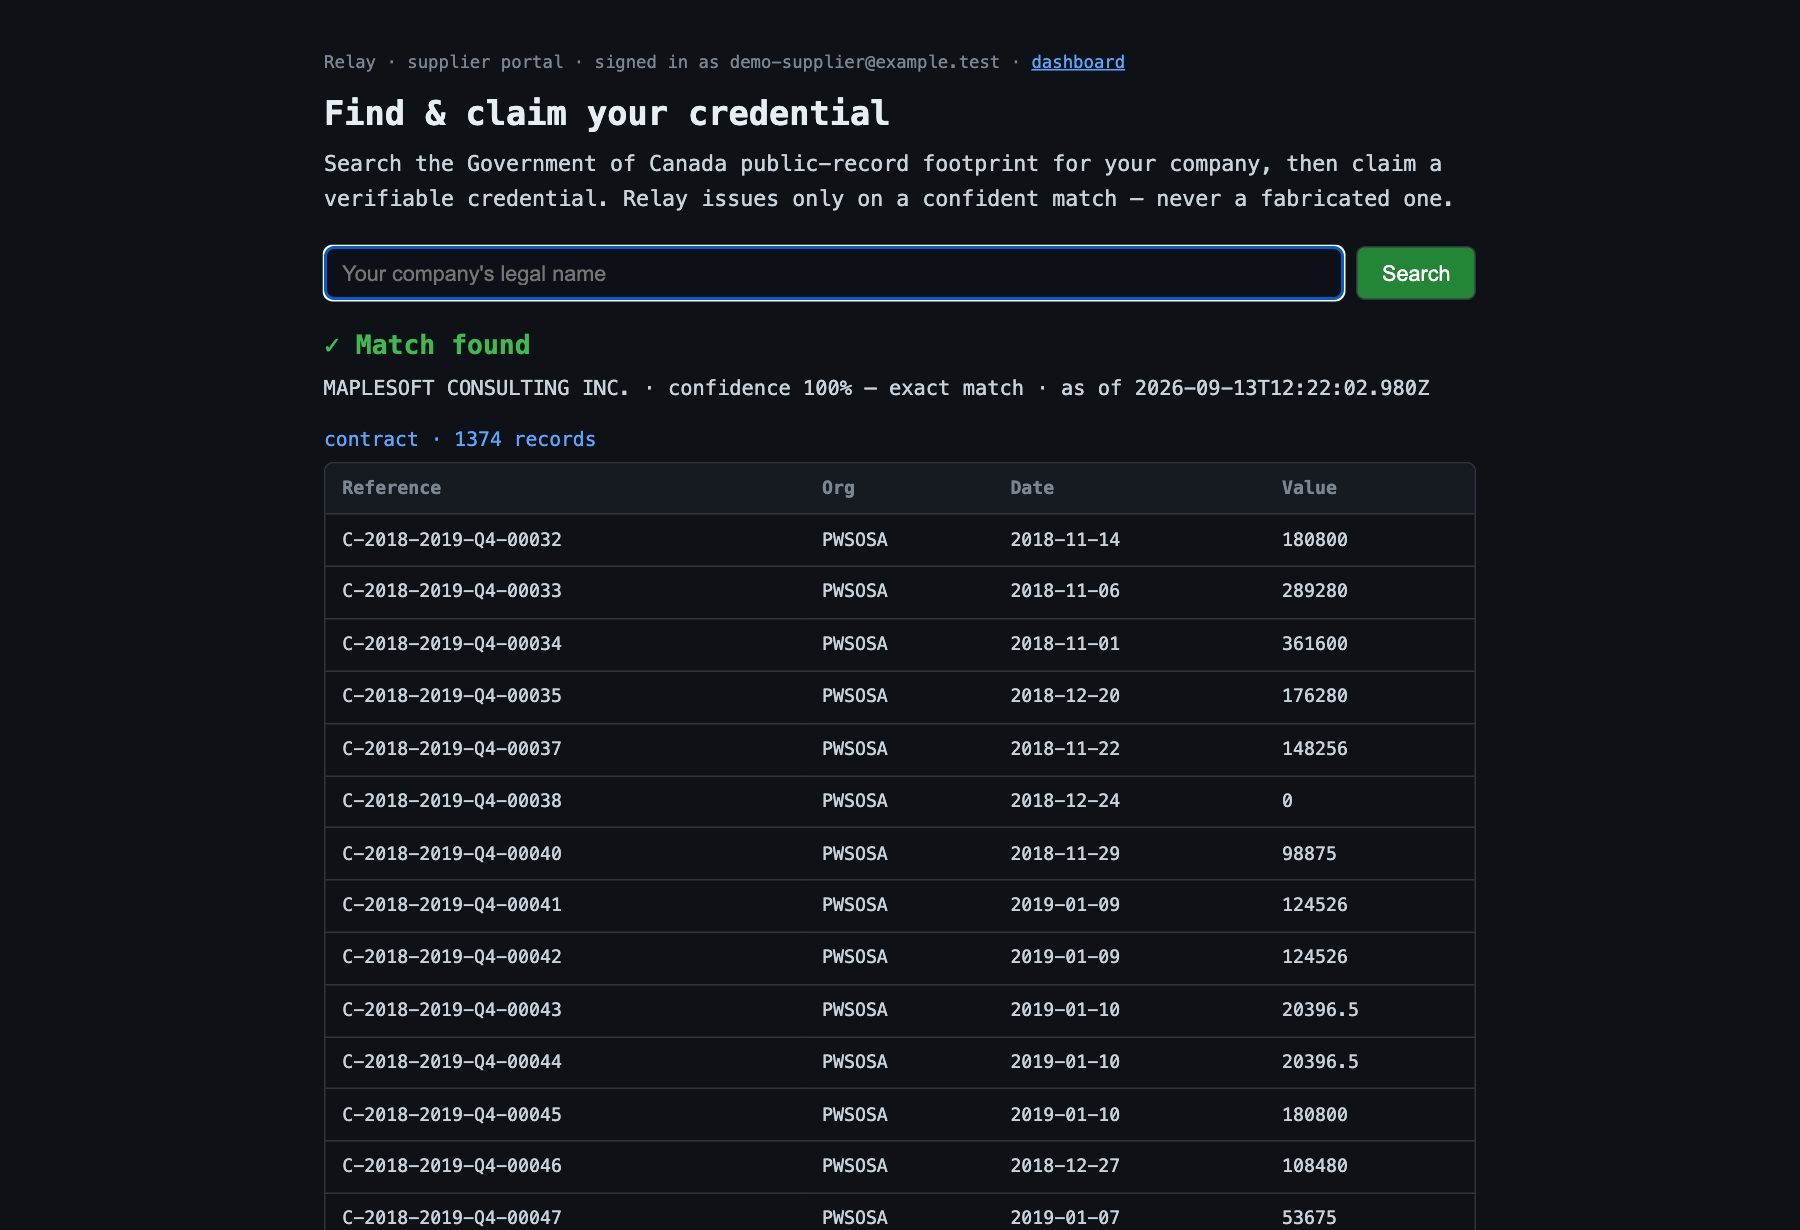Click the value 148256

coord(1315,749)
